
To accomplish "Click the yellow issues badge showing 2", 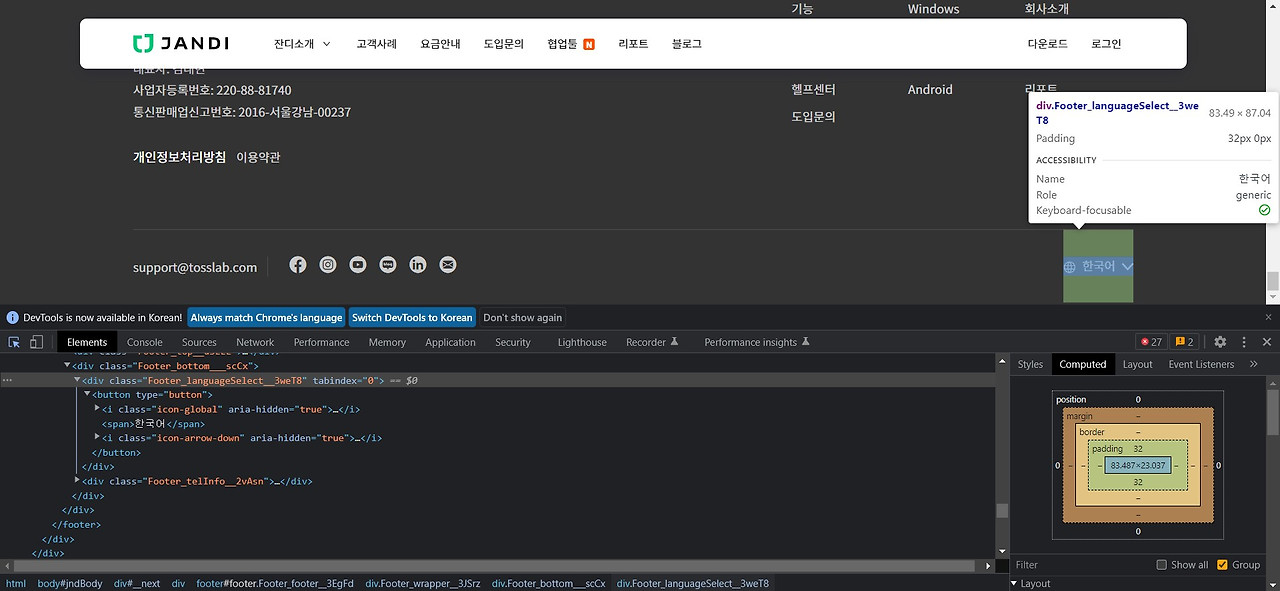I will coord(1184,342).
